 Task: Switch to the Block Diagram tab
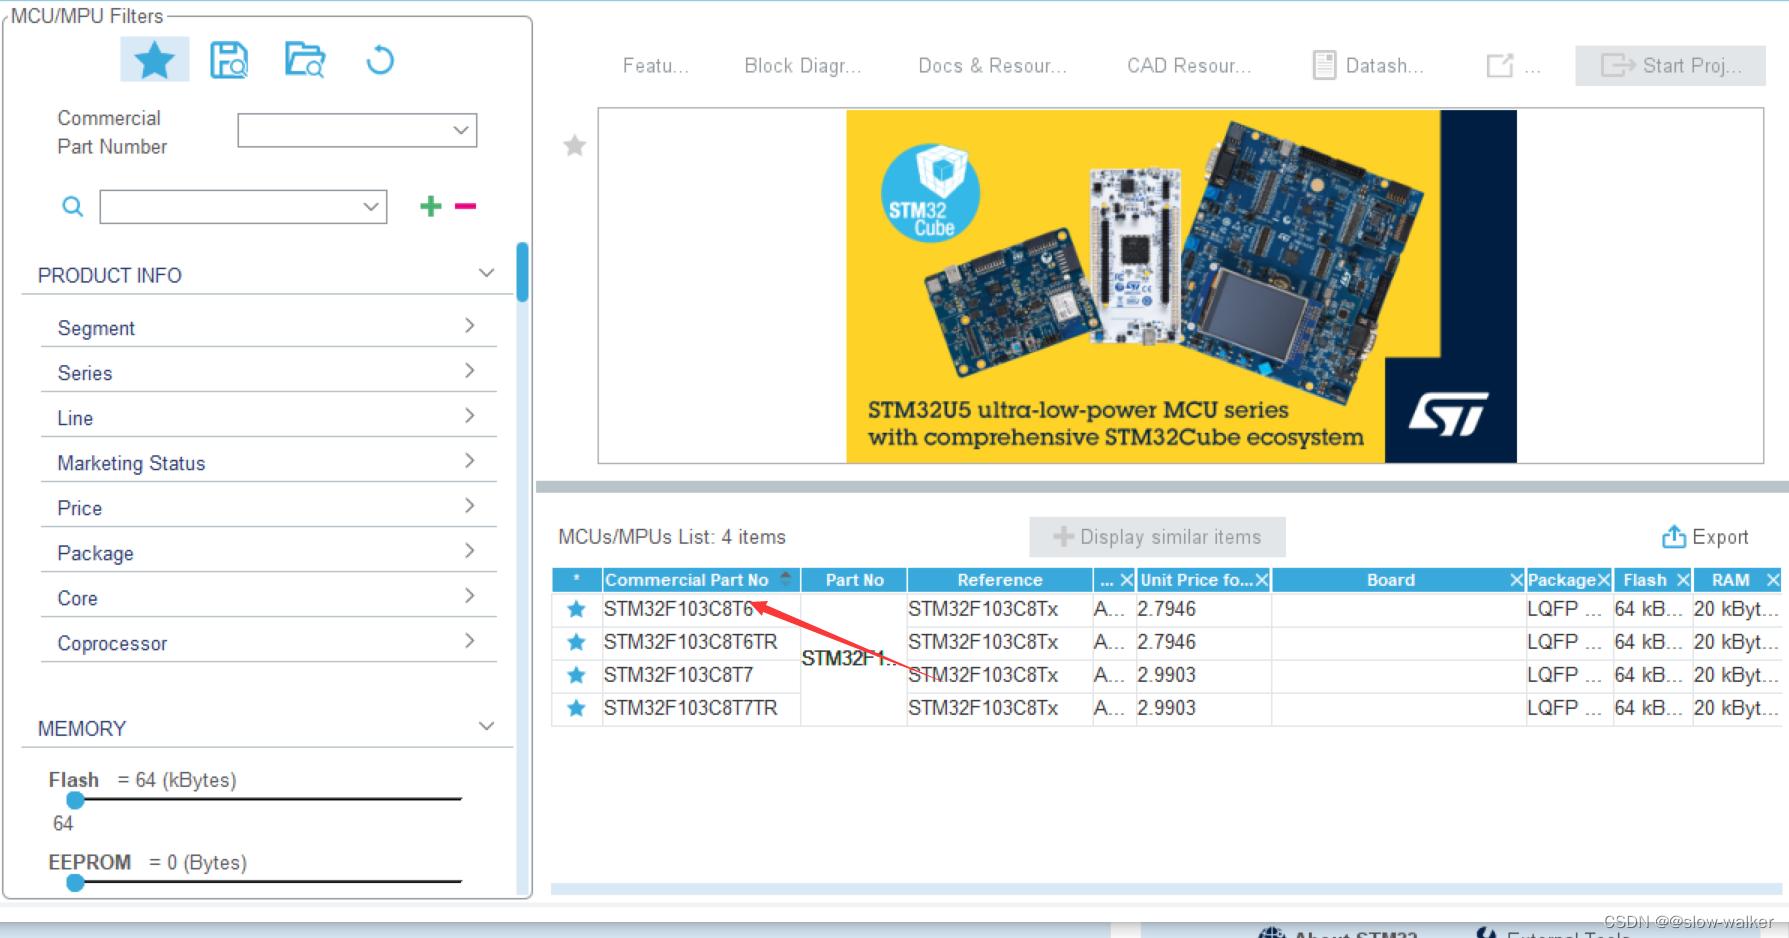[x=802, y=65]
